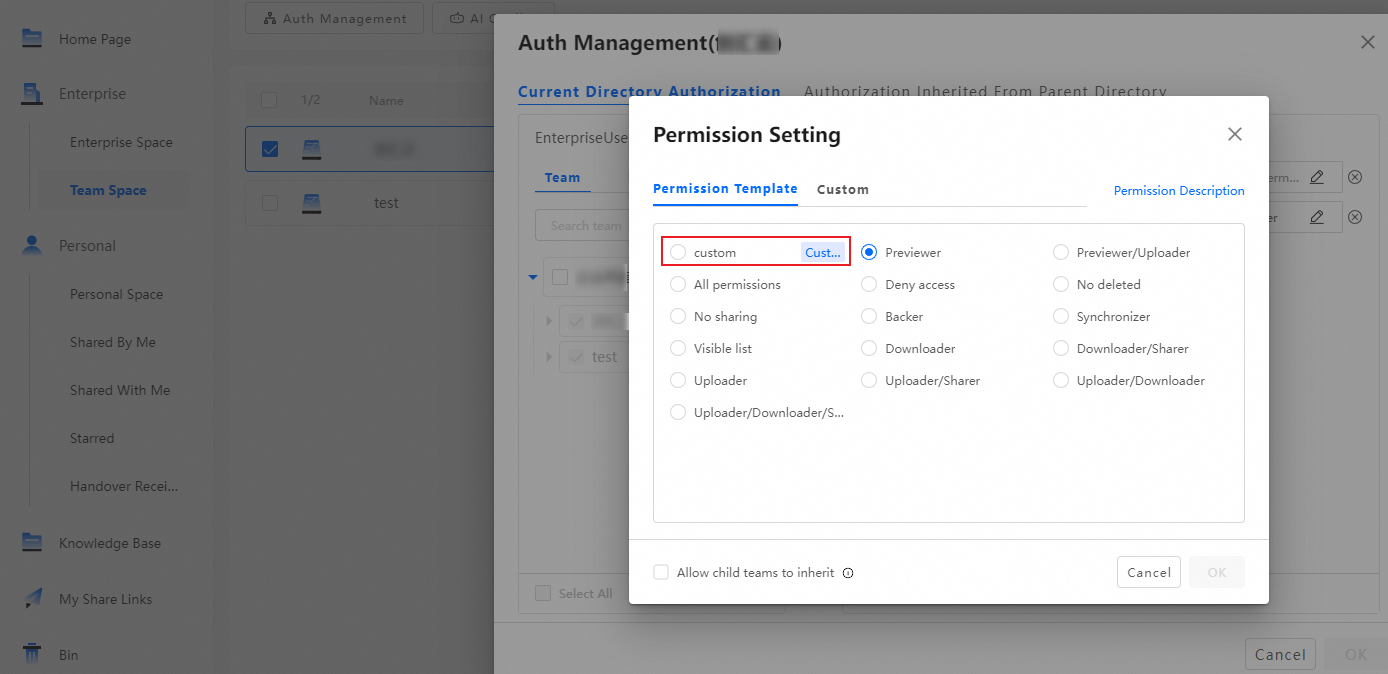Click the Enterprise building icon
Viewport: 1388px width, 674px height.
tap(32, 94)
